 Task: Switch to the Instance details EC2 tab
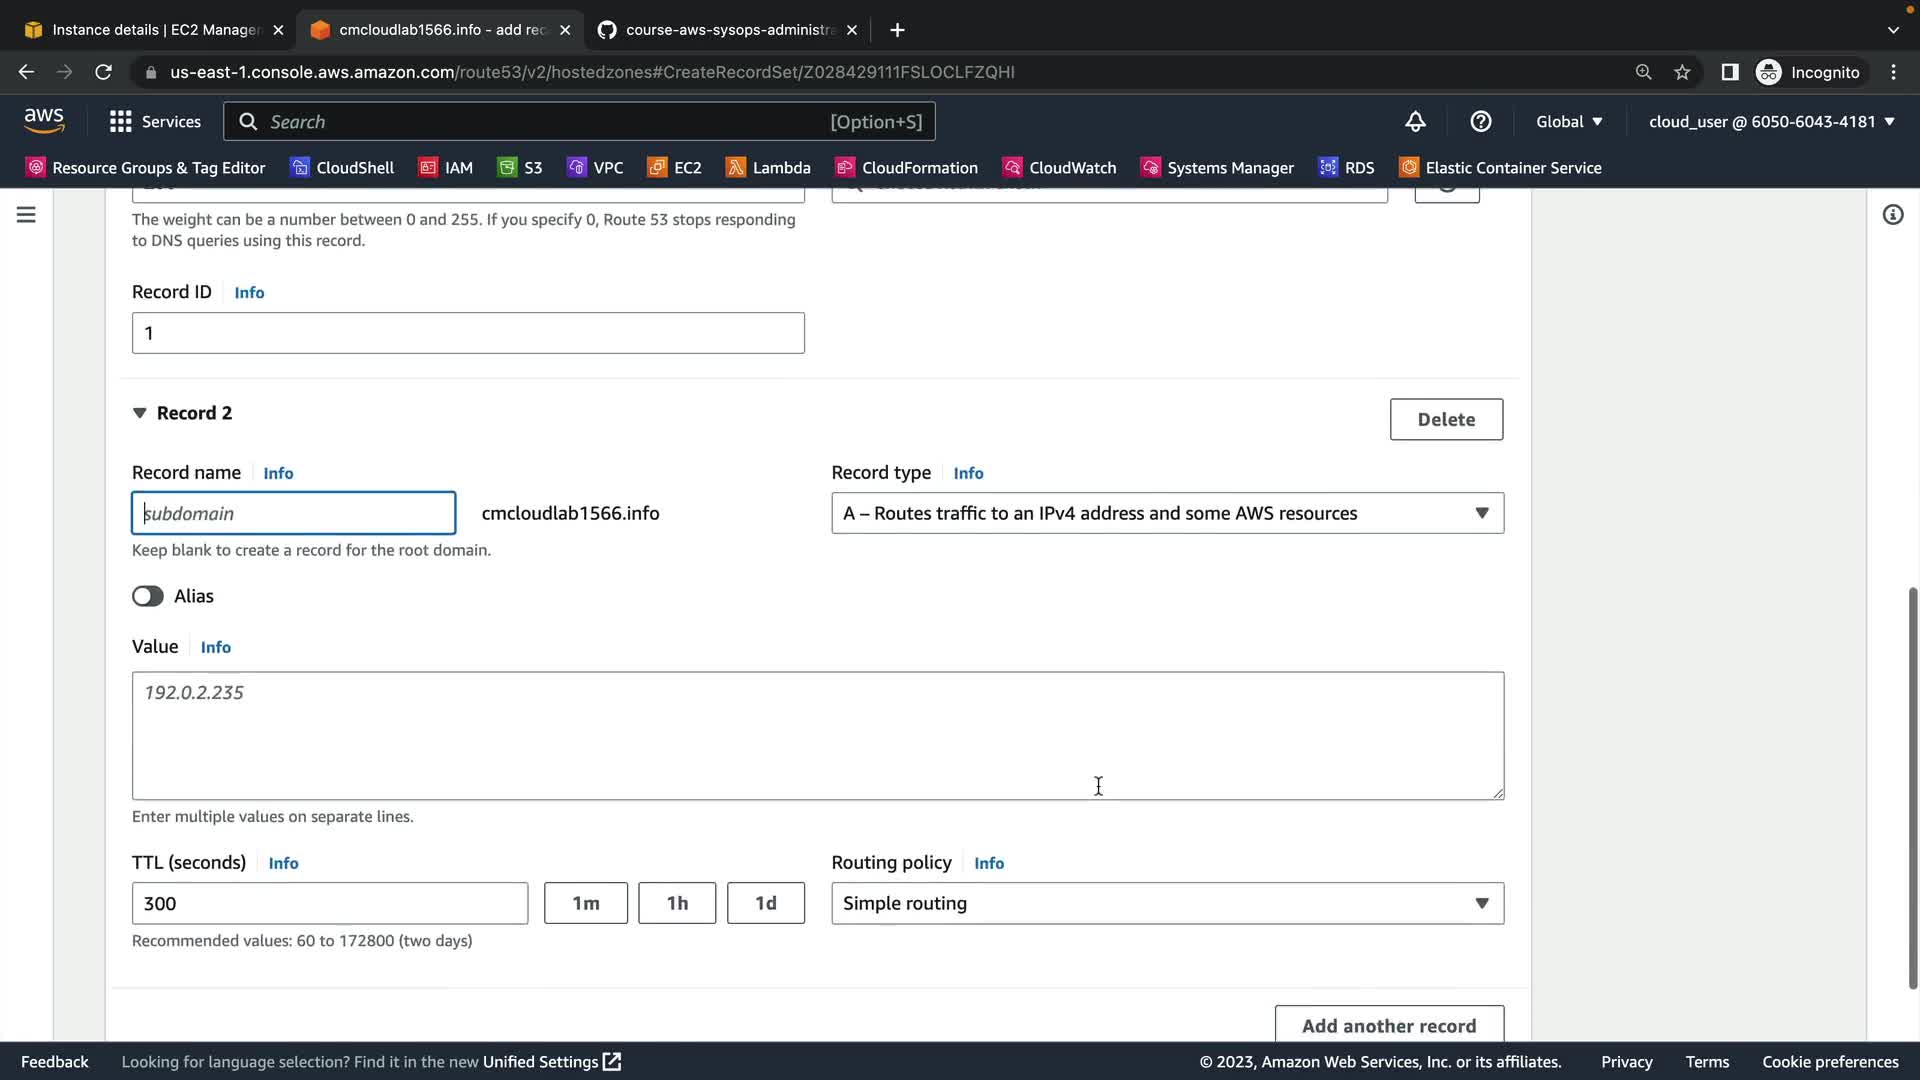tap(155, 30)
